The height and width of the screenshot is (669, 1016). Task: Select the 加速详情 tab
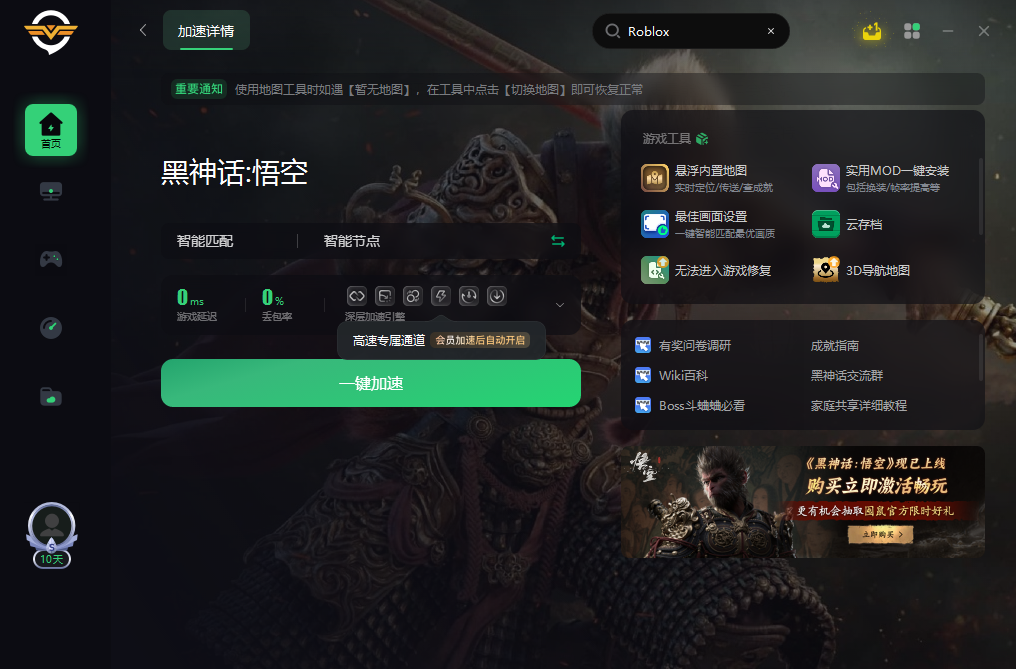coord(206,30)
